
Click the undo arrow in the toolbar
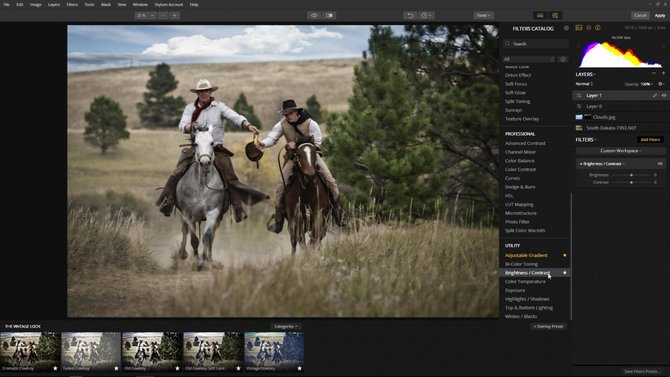click(x=410, y=15)
